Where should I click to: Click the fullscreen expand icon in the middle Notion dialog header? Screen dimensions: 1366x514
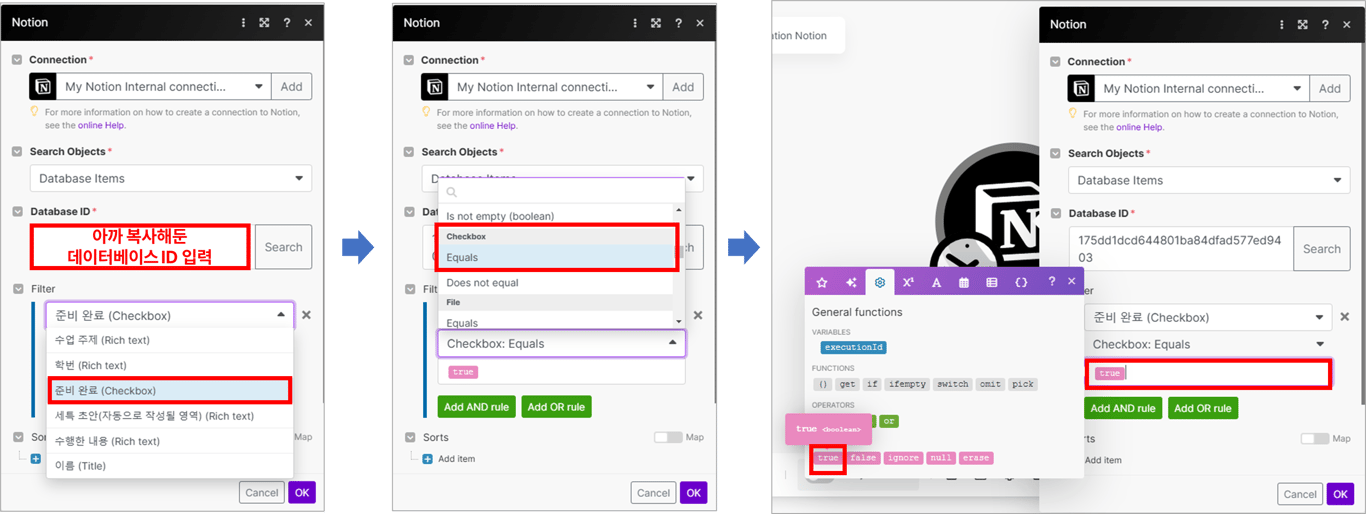656,22
